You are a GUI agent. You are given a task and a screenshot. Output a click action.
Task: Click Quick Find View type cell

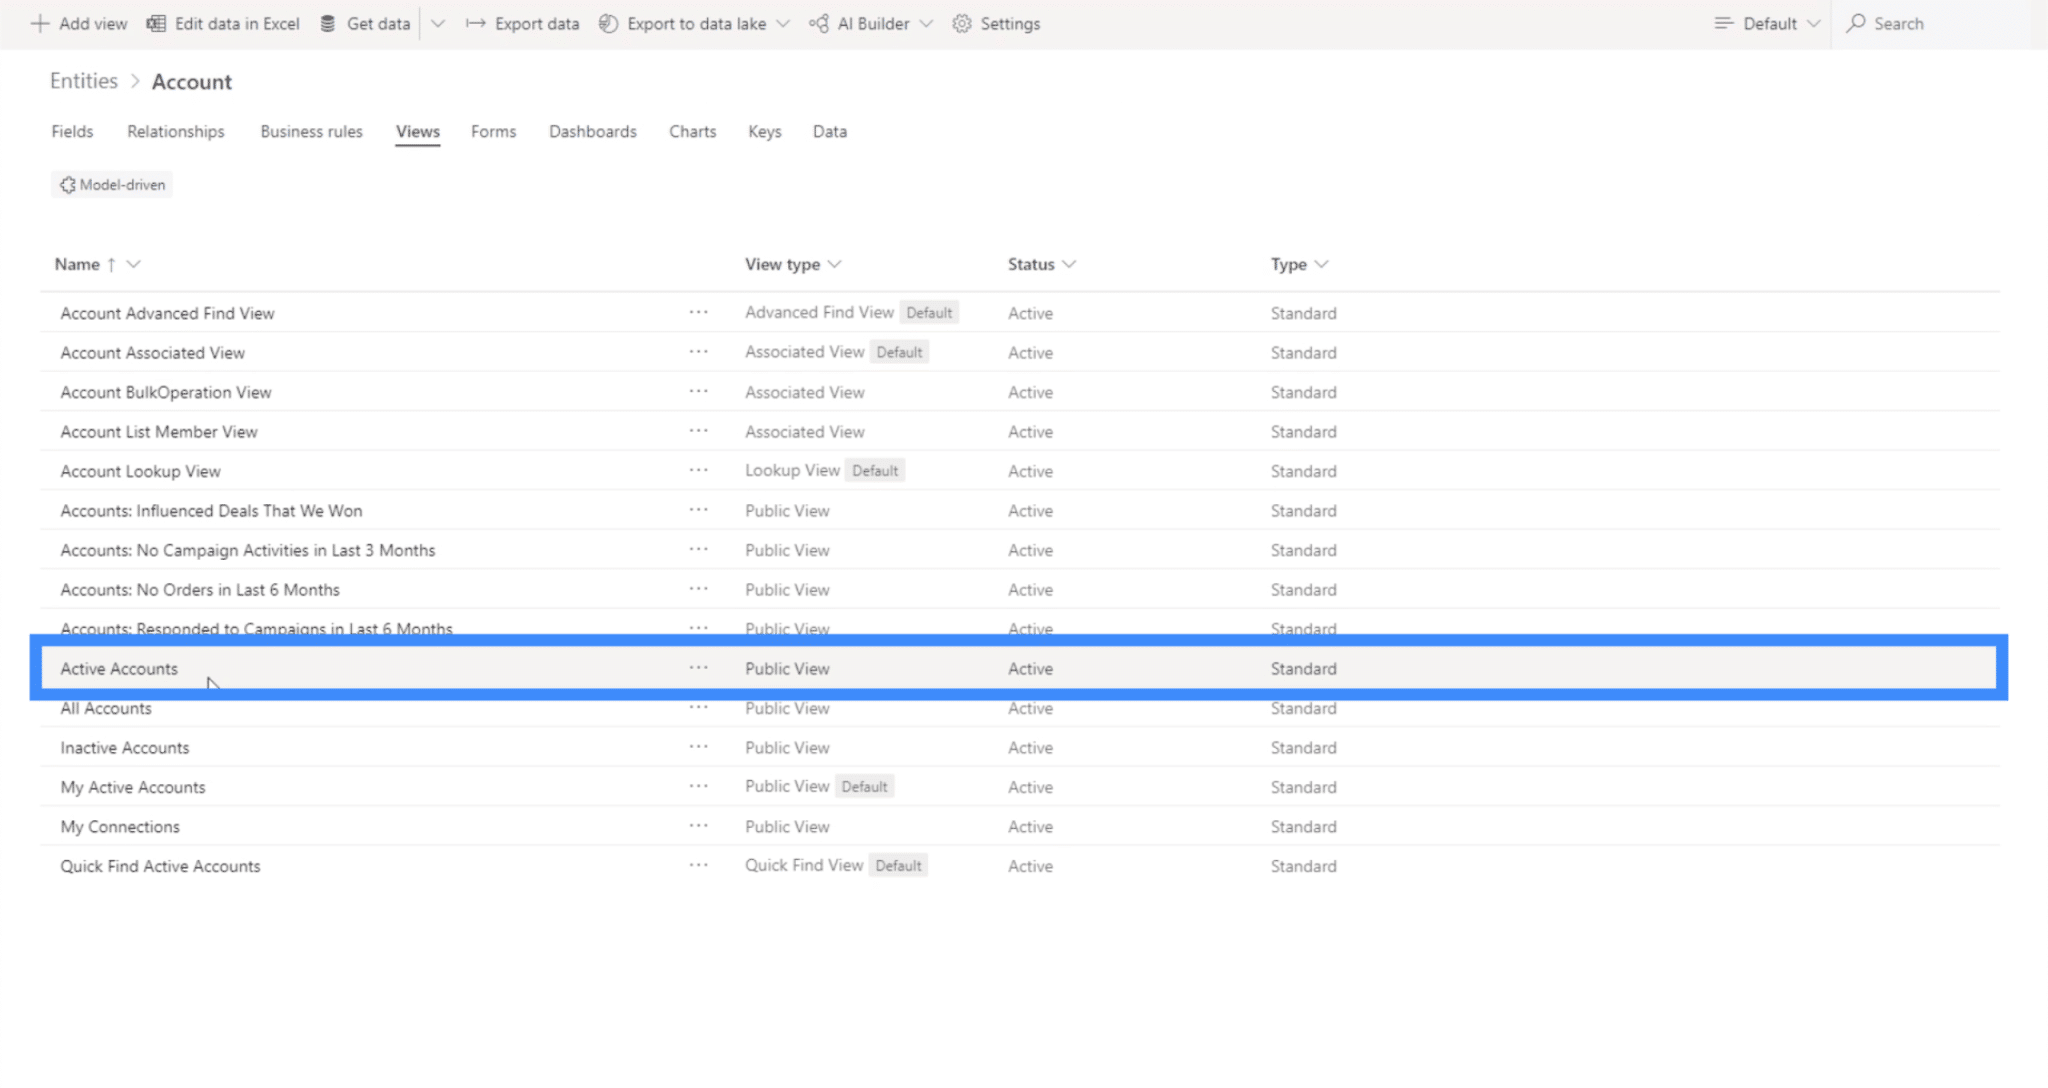[804, 865]
